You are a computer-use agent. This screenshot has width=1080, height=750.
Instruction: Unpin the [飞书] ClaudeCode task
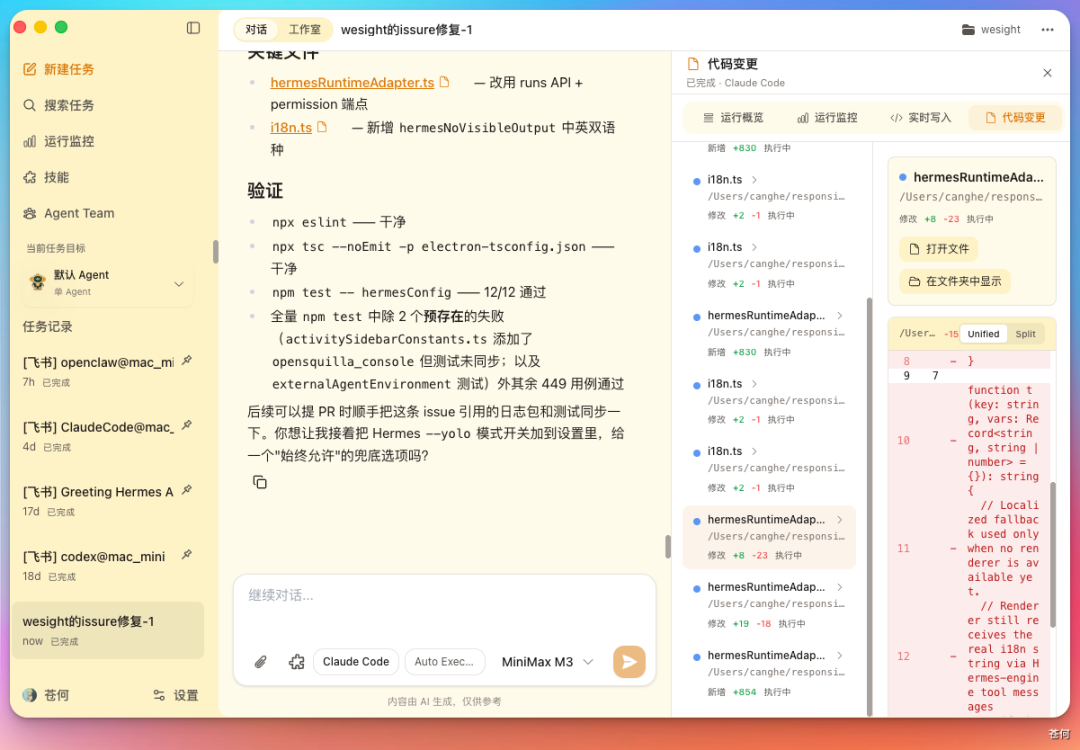(x=187, y=426)
